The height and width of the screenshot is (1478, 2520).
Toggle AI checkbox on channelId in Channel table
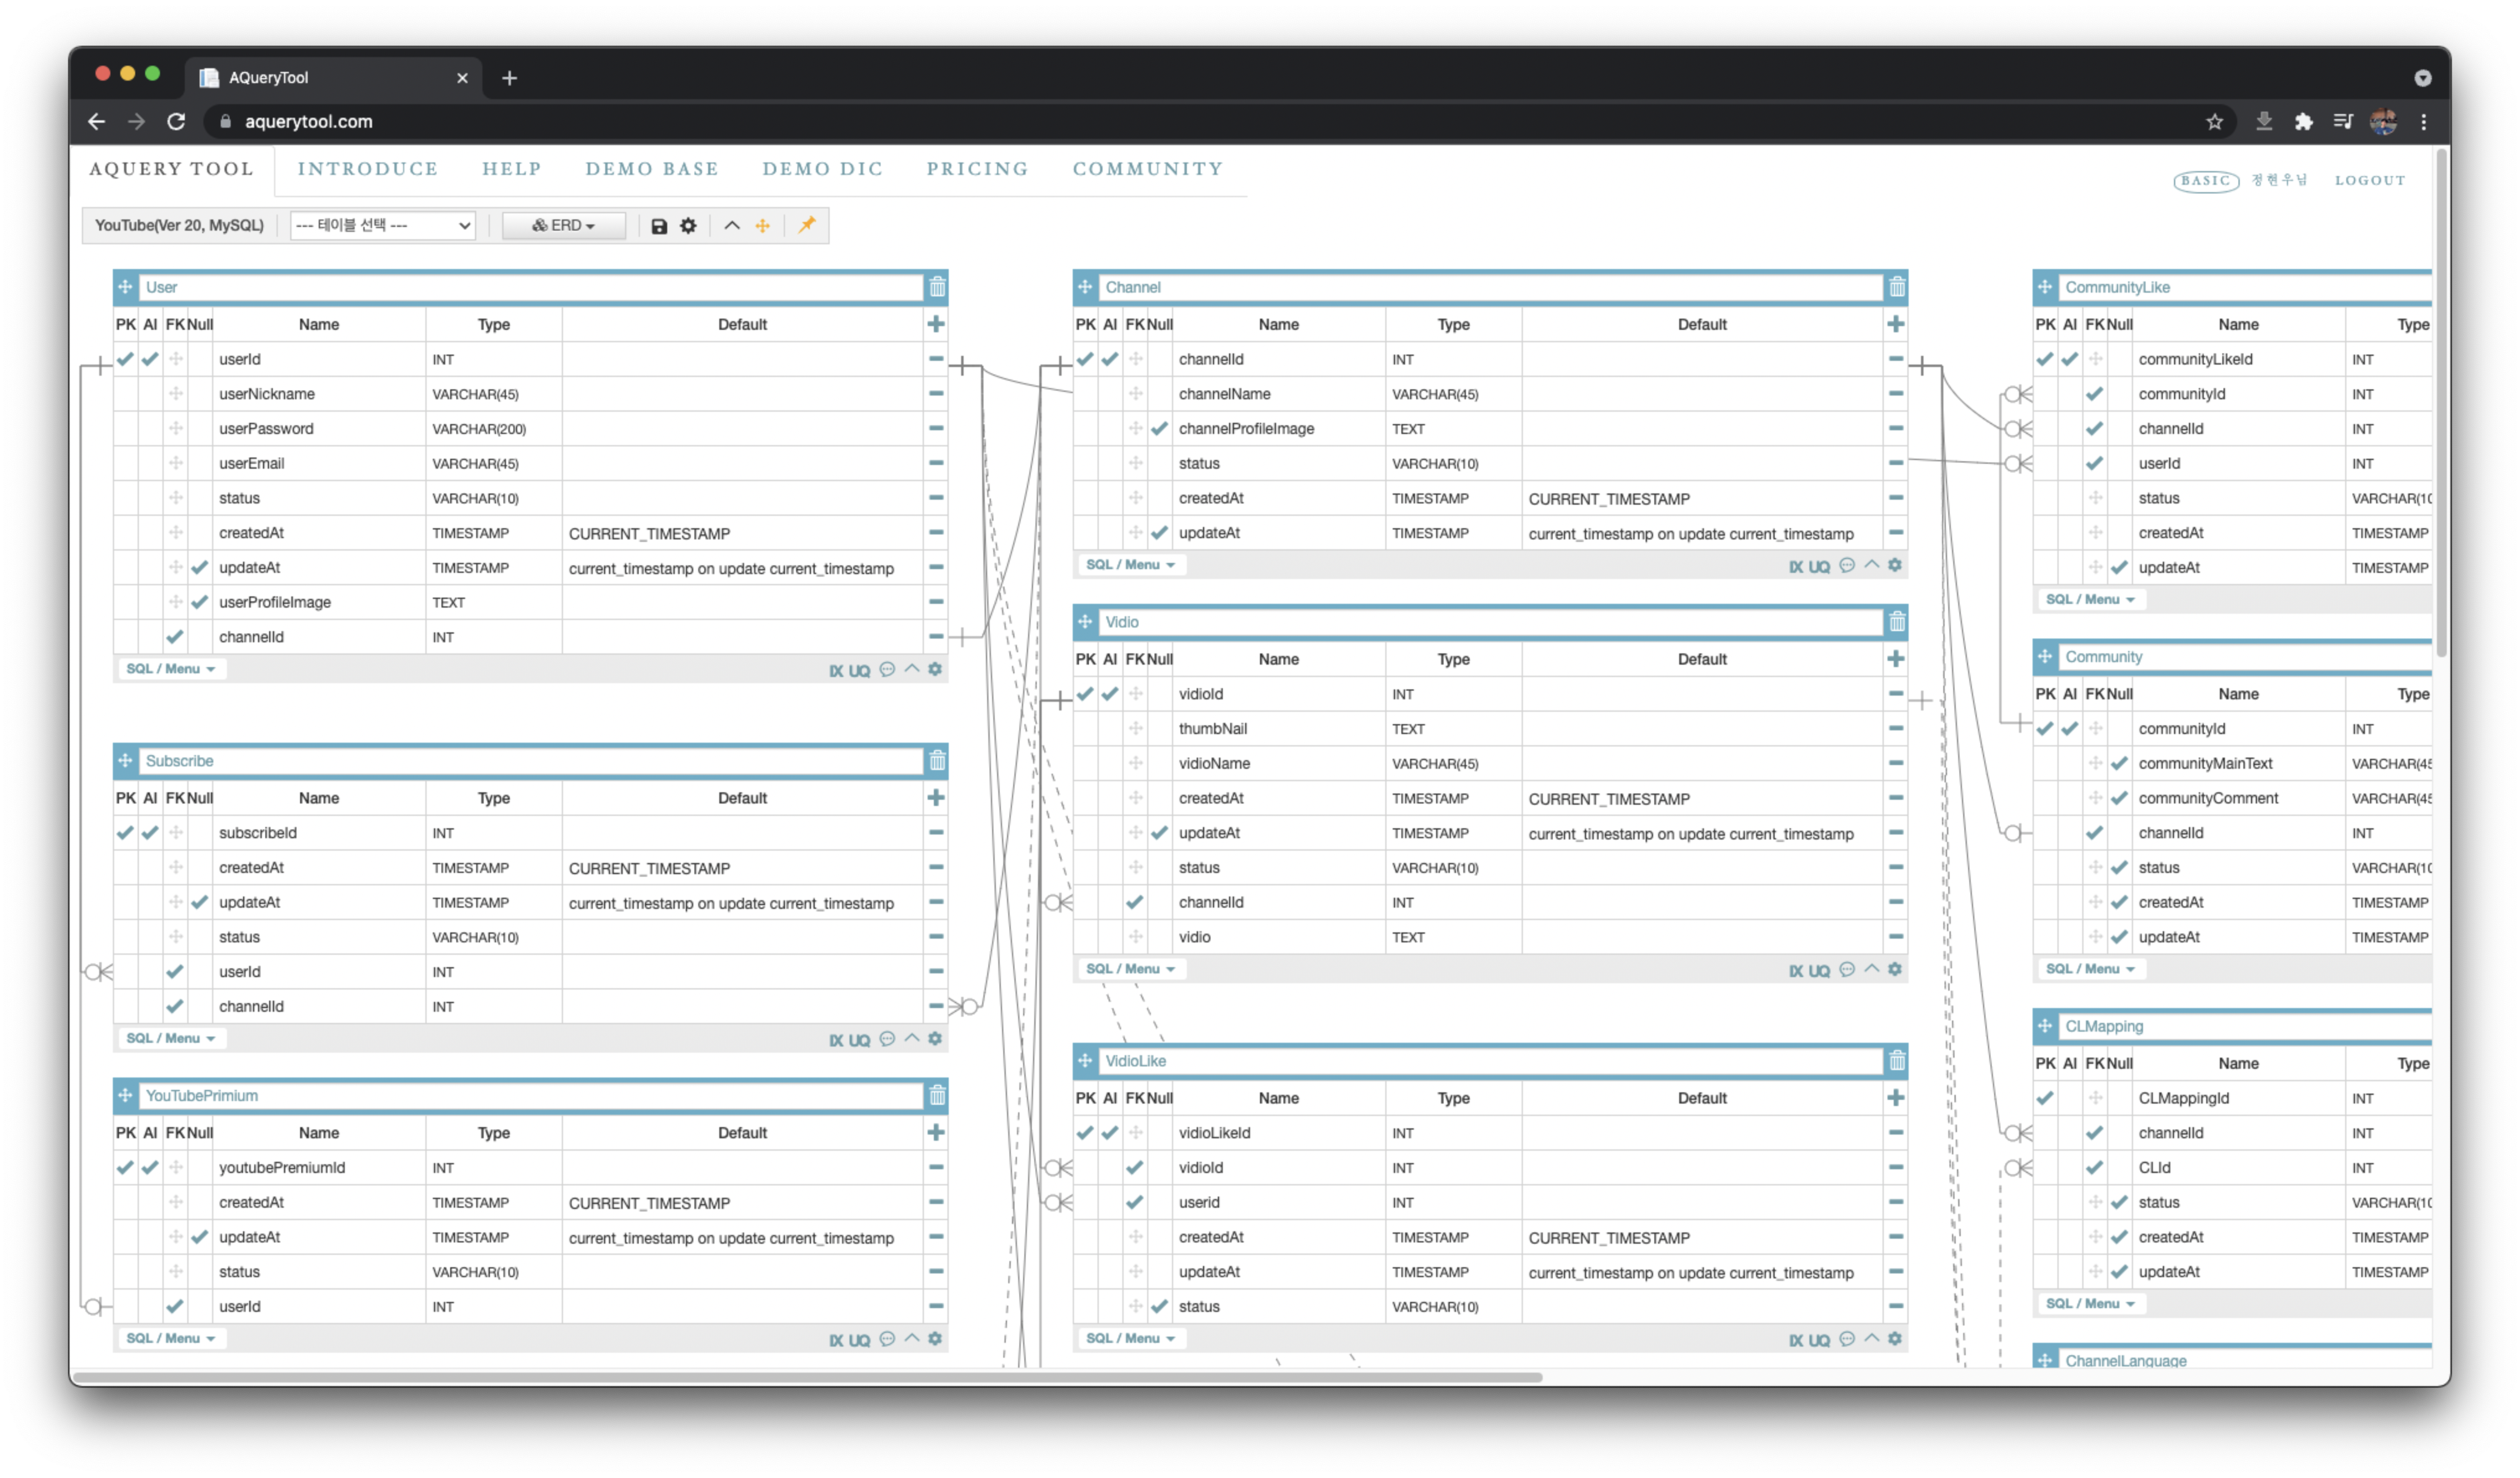[1109, 359]
